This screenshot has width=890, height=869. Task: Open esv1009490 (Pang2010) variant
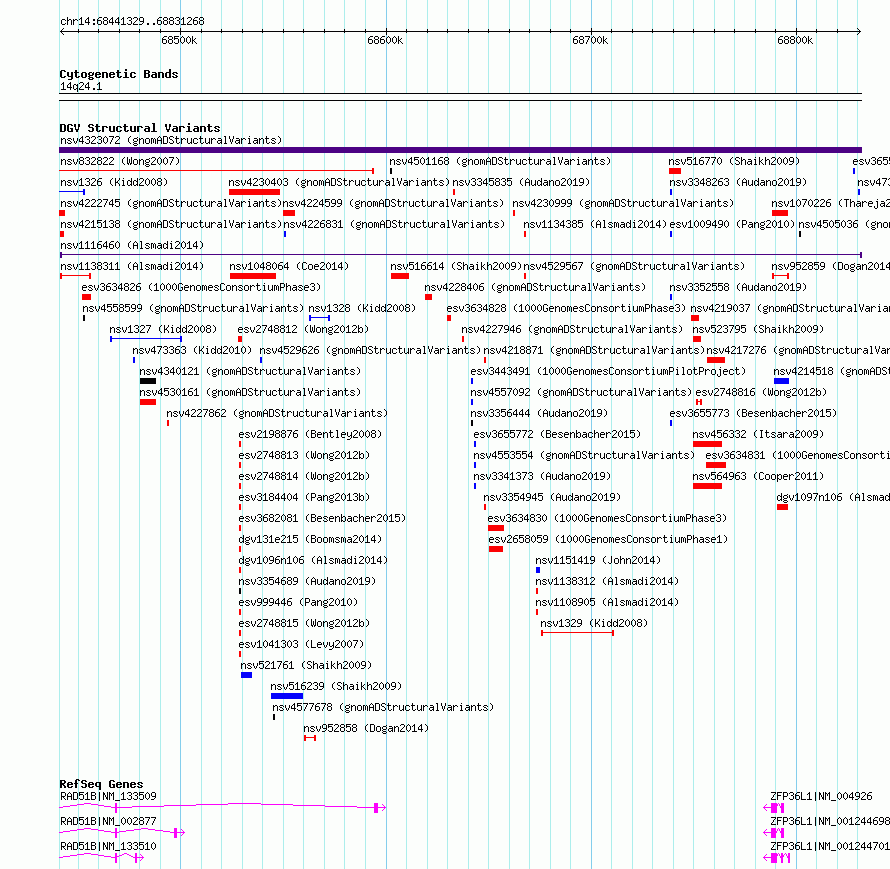[732, 224]
